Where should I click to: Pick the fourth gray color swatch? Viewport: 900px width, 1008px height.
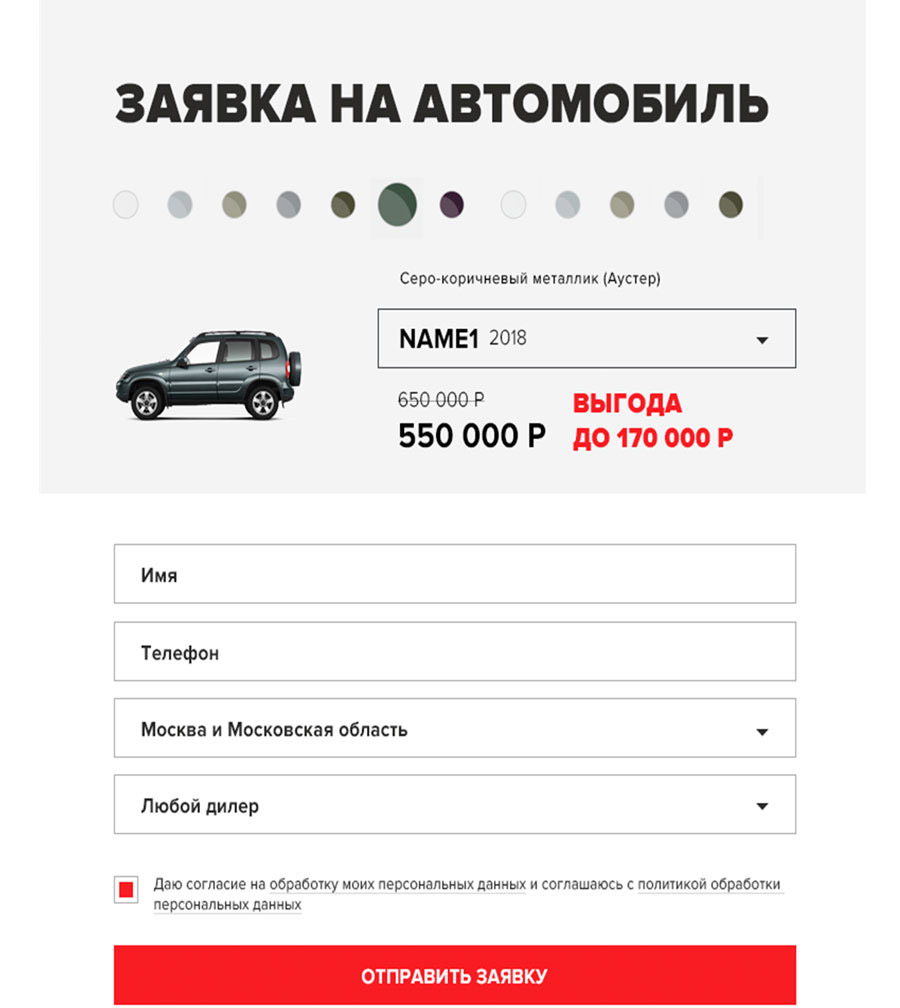[288, 205]
